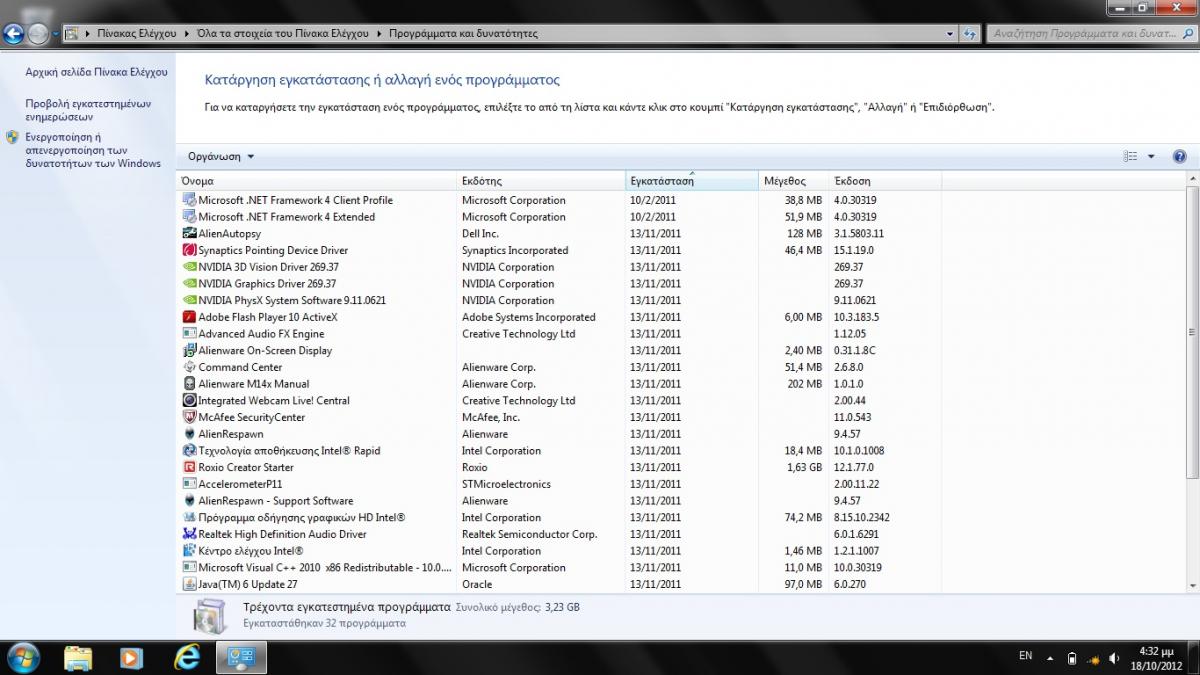Open Αρχική σελίδα Πίνακα Ελέγχου link

96,72
